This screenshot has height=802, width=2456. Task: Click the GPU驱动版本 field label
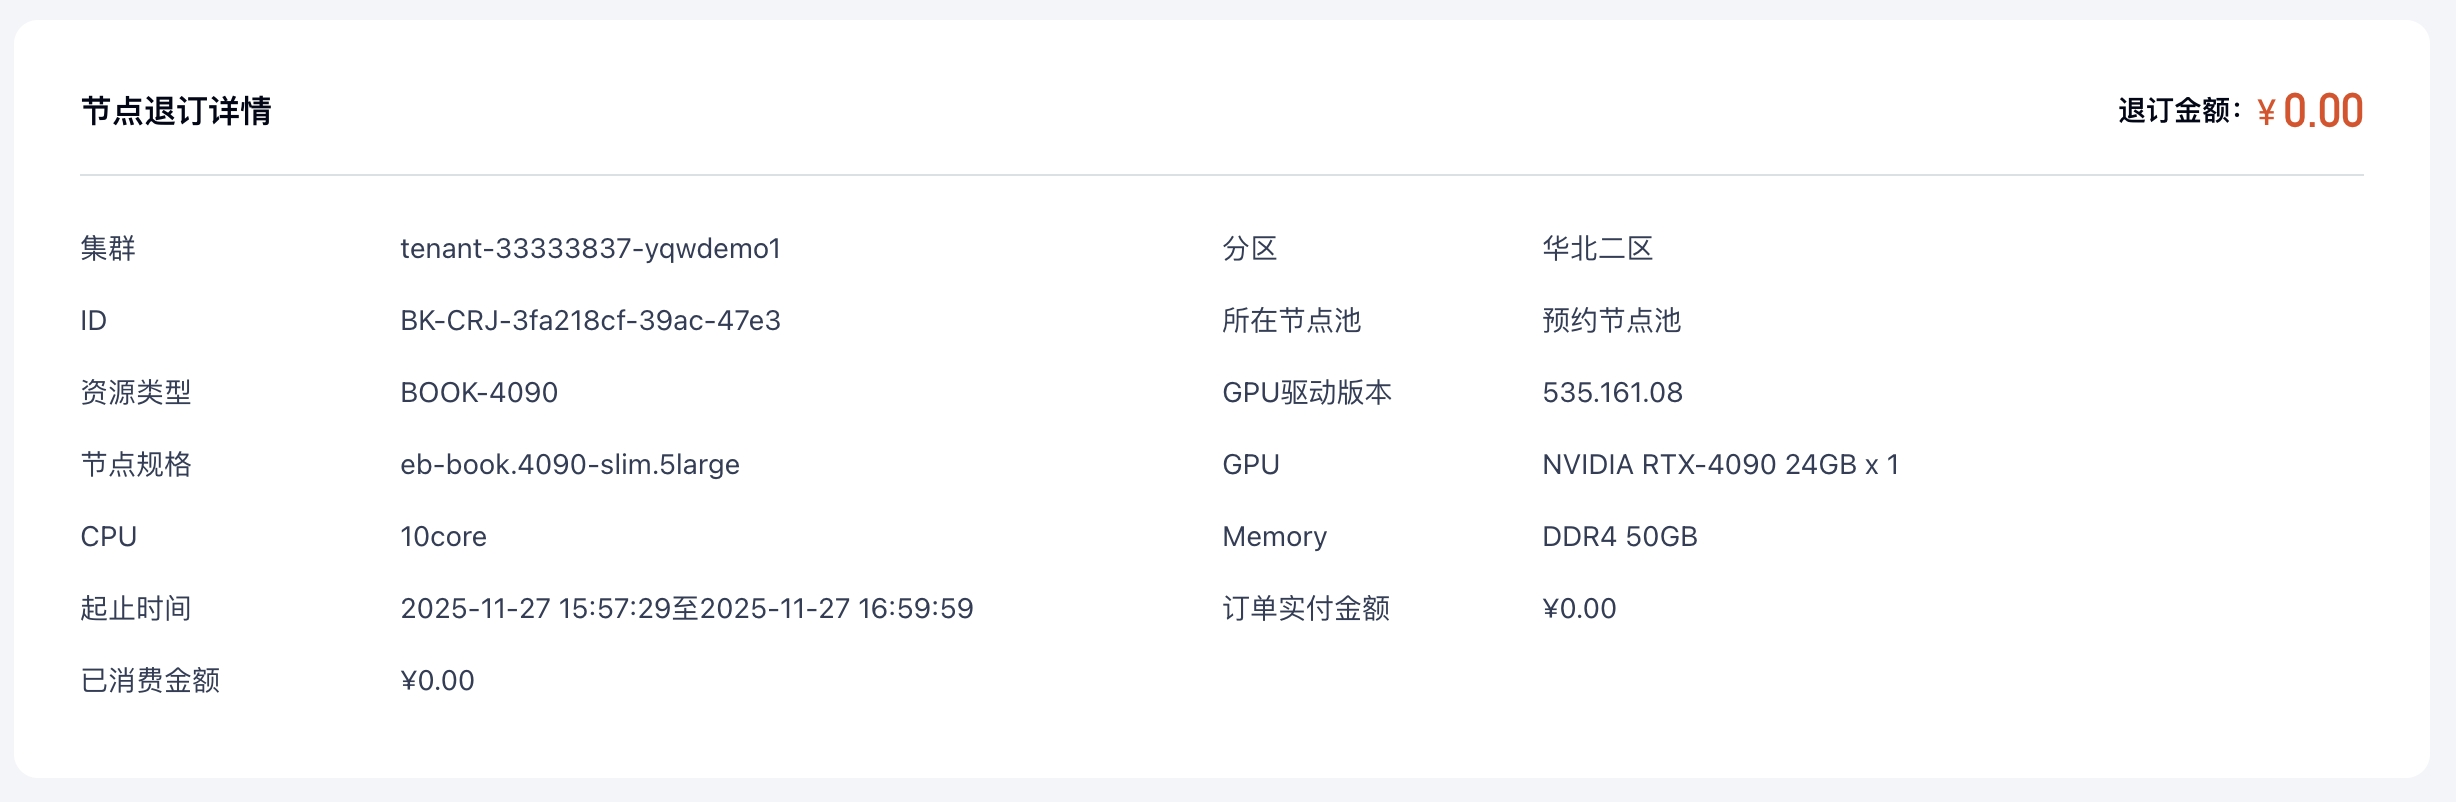[x=1307, y=393]
